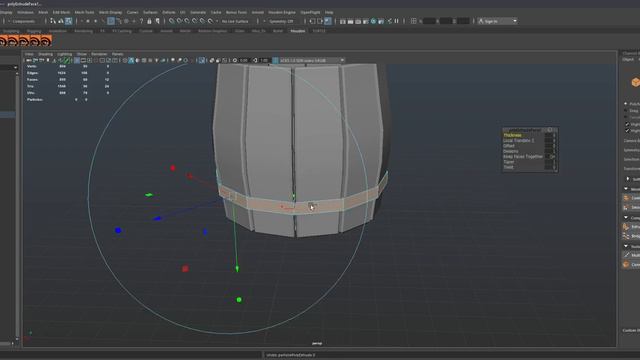This screenshot has height=360, width=640.
Task: Collapse the Tools section in Modeling Toolkit
Action: point(626,246)
